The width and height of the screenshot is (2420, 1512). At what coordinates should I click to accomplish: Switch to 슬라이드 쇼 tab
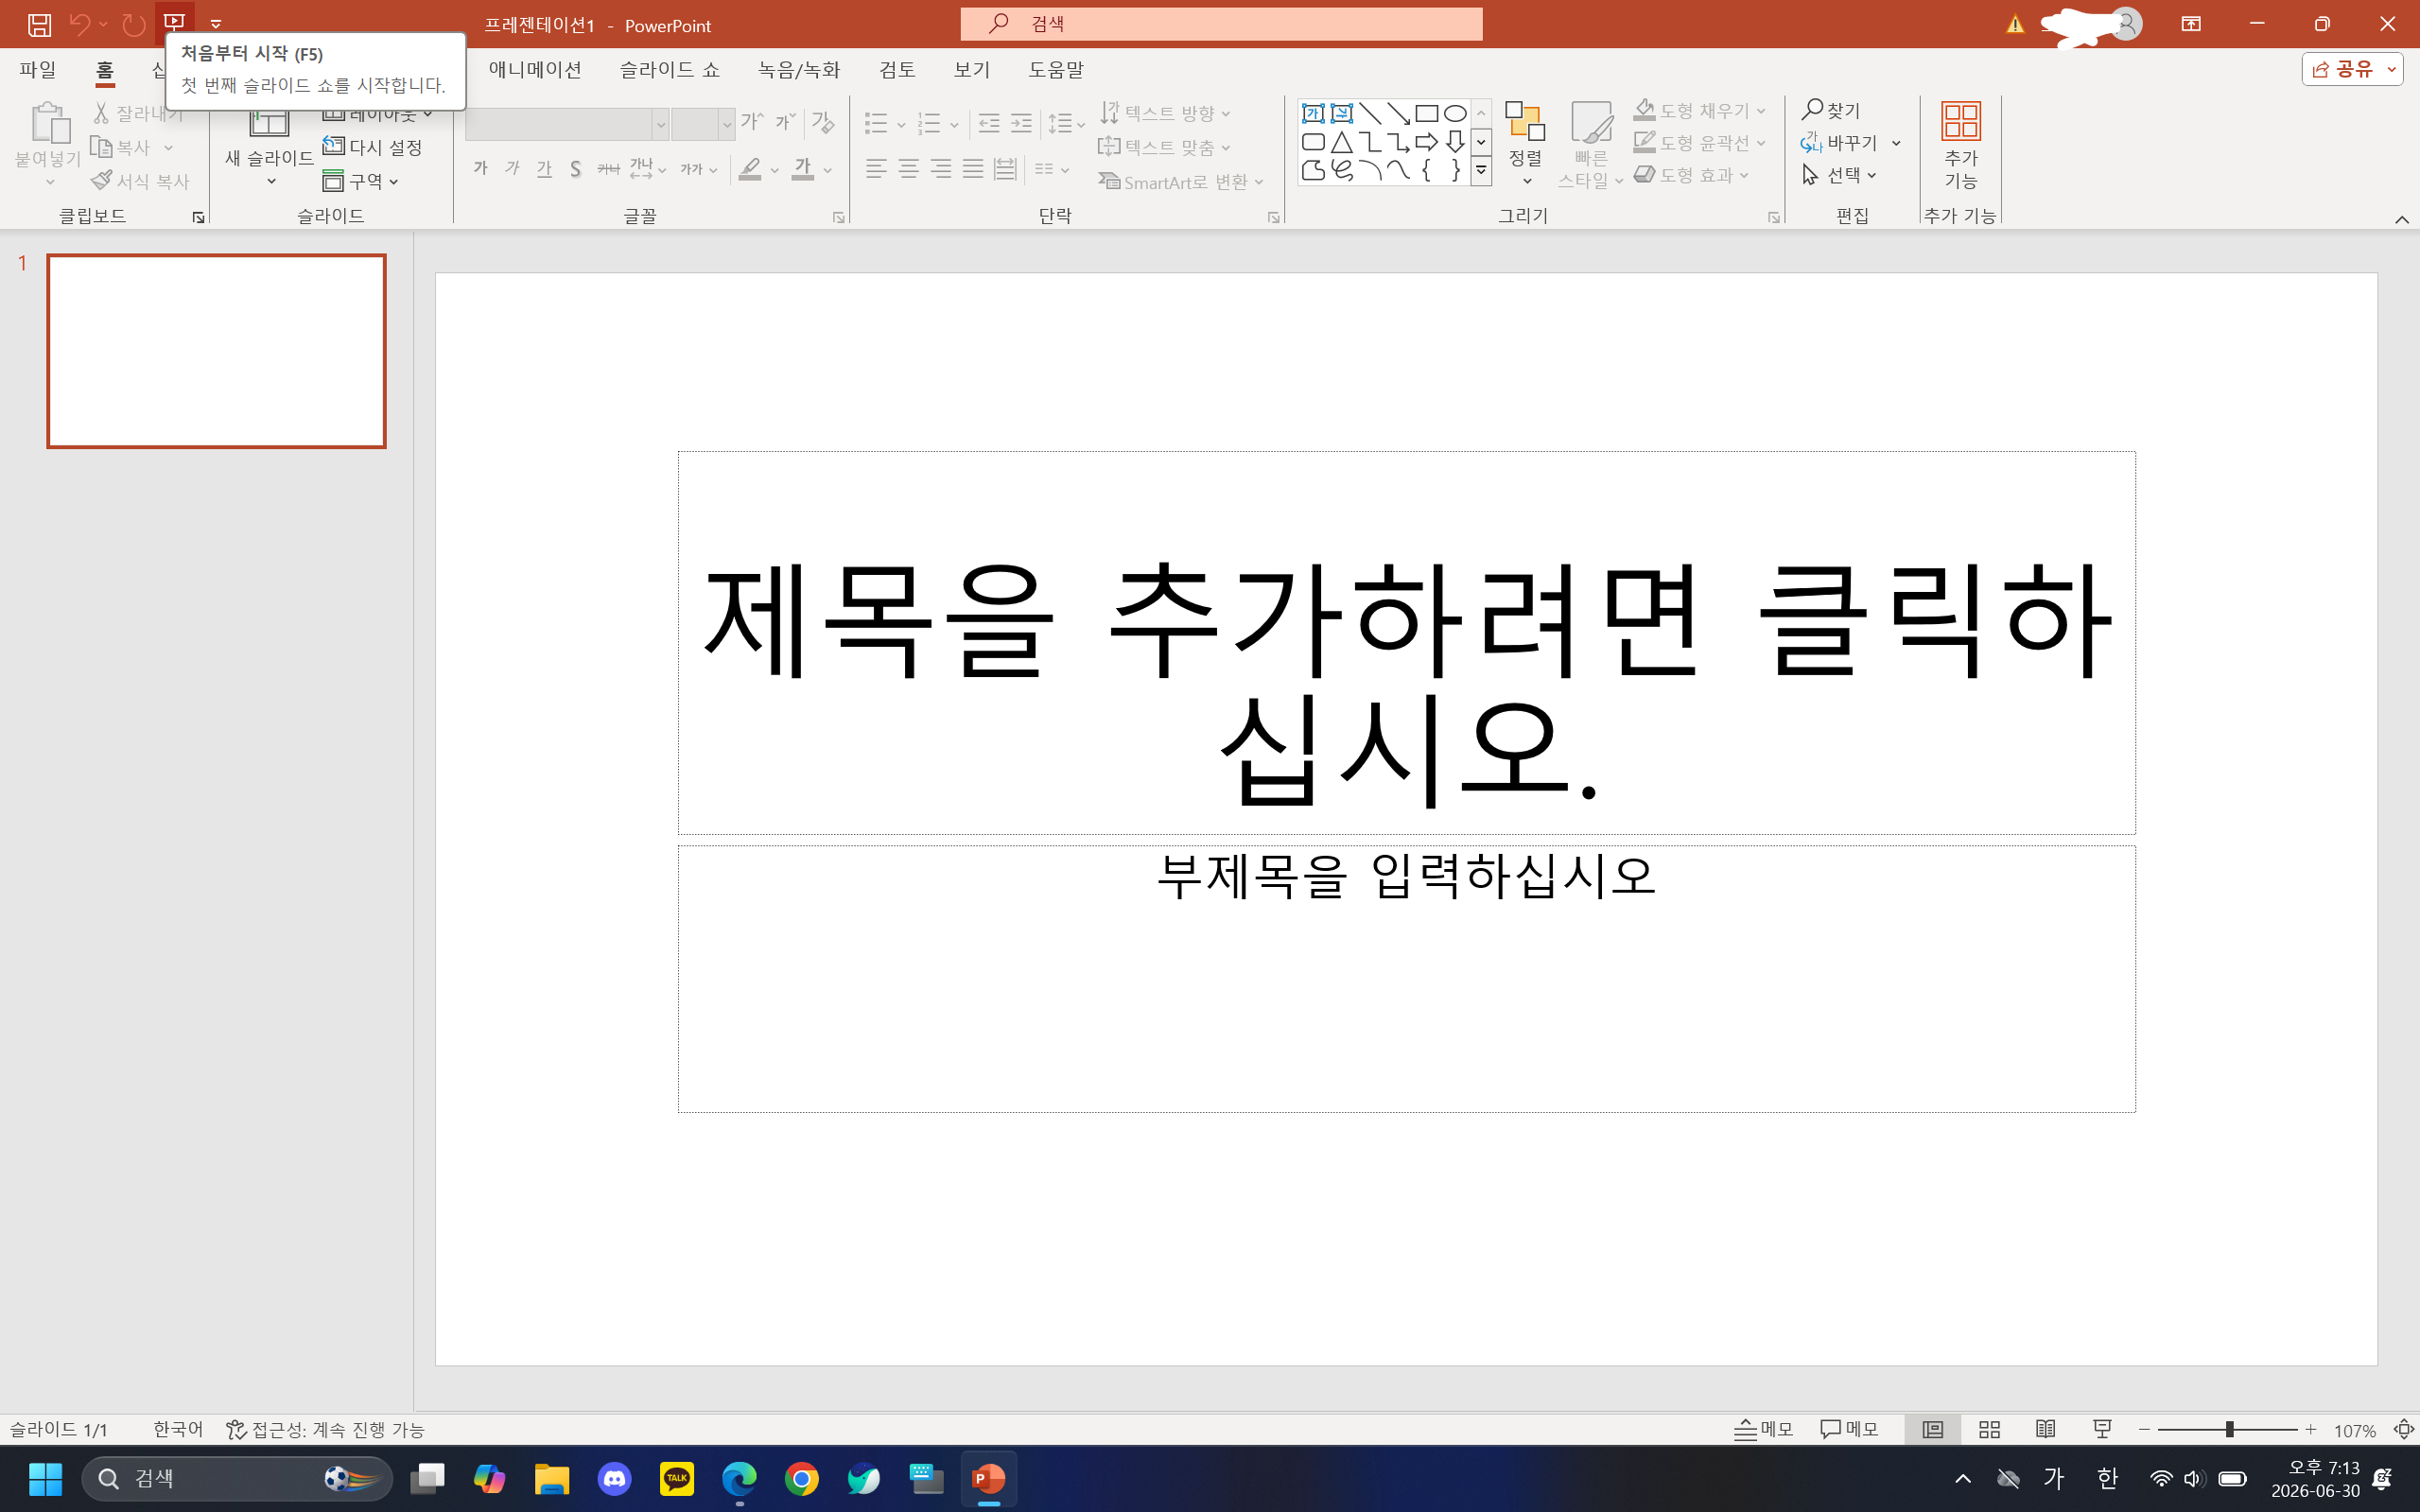point(669,70)
